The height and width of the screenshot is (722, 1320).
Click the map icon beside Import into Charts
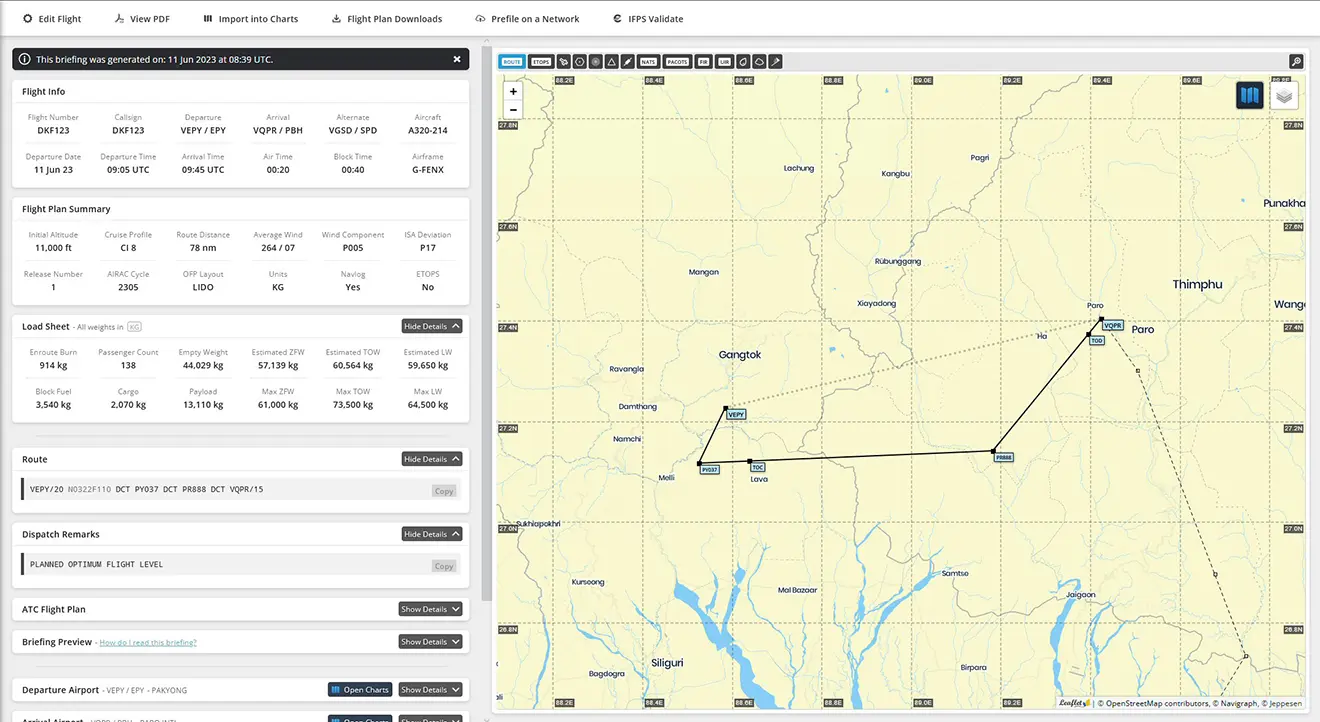click(x=207, y=19)
